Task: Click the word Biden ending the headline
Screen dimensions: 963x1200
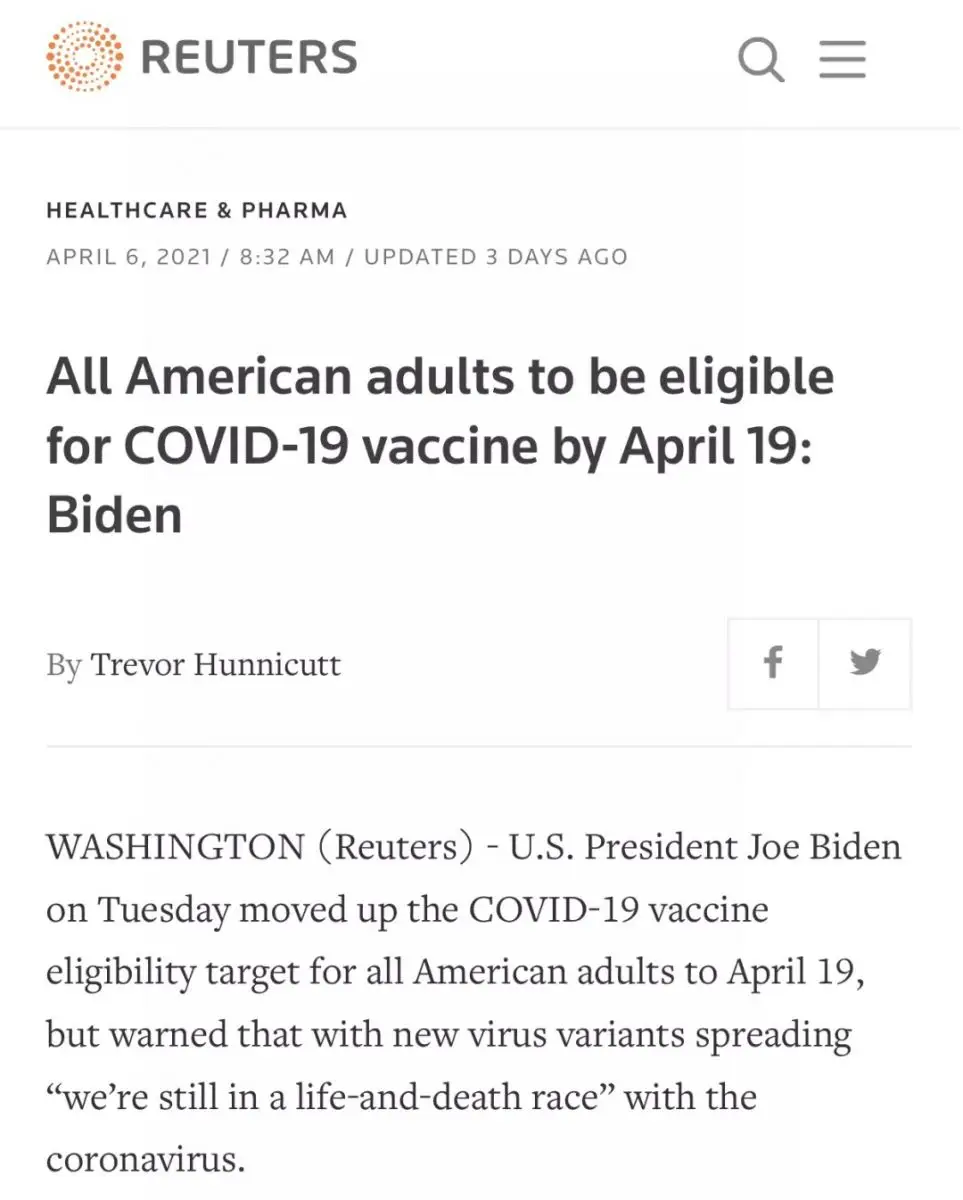Action: (x=115, y=516)
